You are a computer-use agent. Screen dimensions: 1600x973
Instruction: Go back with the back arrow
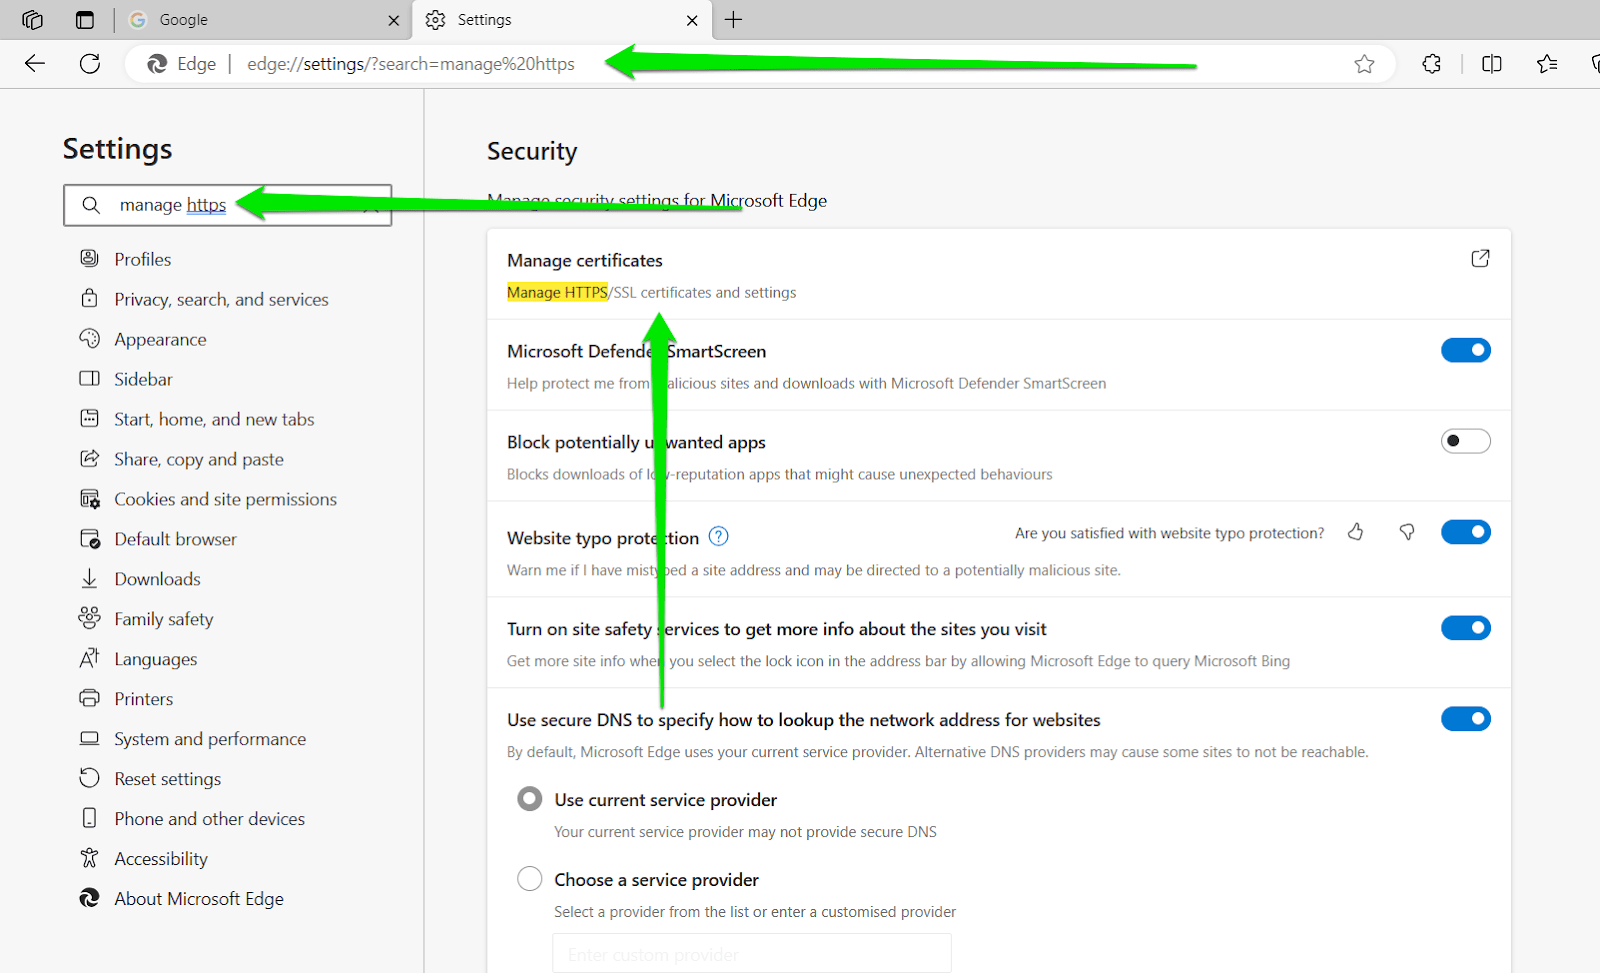[35, 64]
